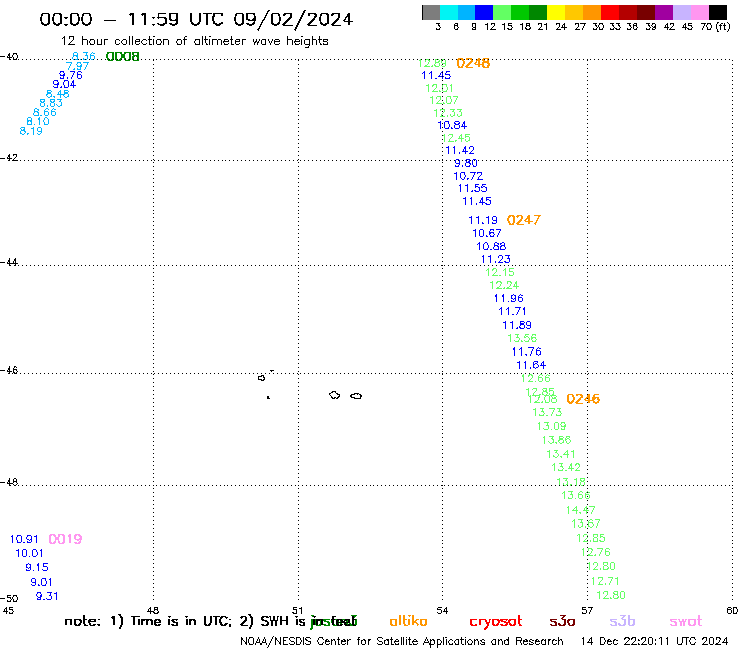Pick the wave height value 8.66
The width and height of the screenshot is (740, 650).
pyautogui.click(x=45, y=112)
